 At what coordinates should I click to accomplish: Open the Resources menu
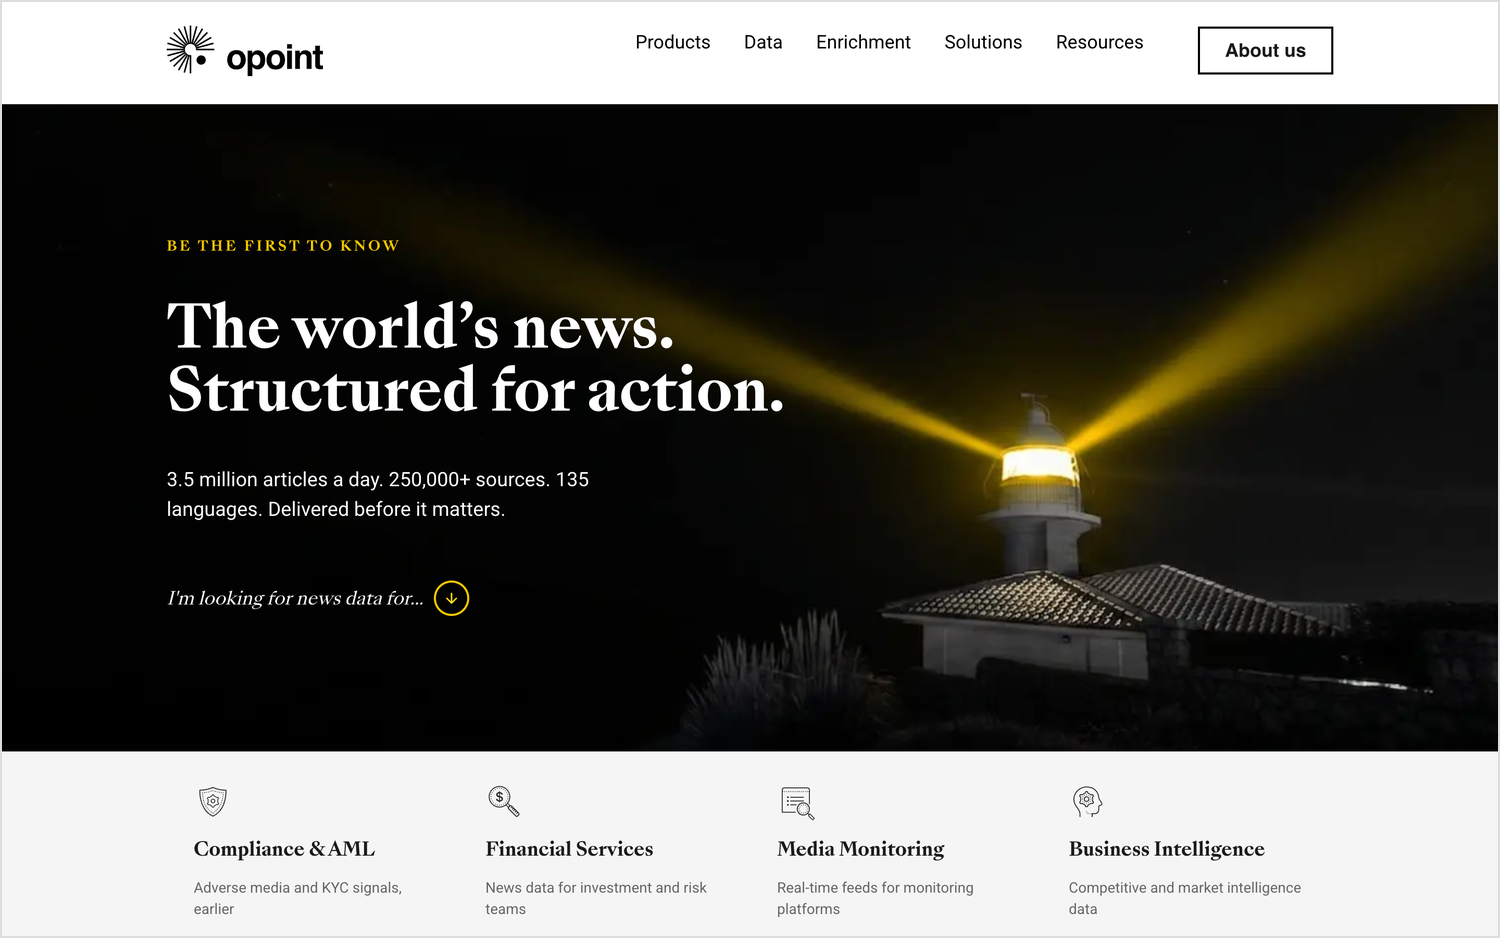pos(1099,42)
